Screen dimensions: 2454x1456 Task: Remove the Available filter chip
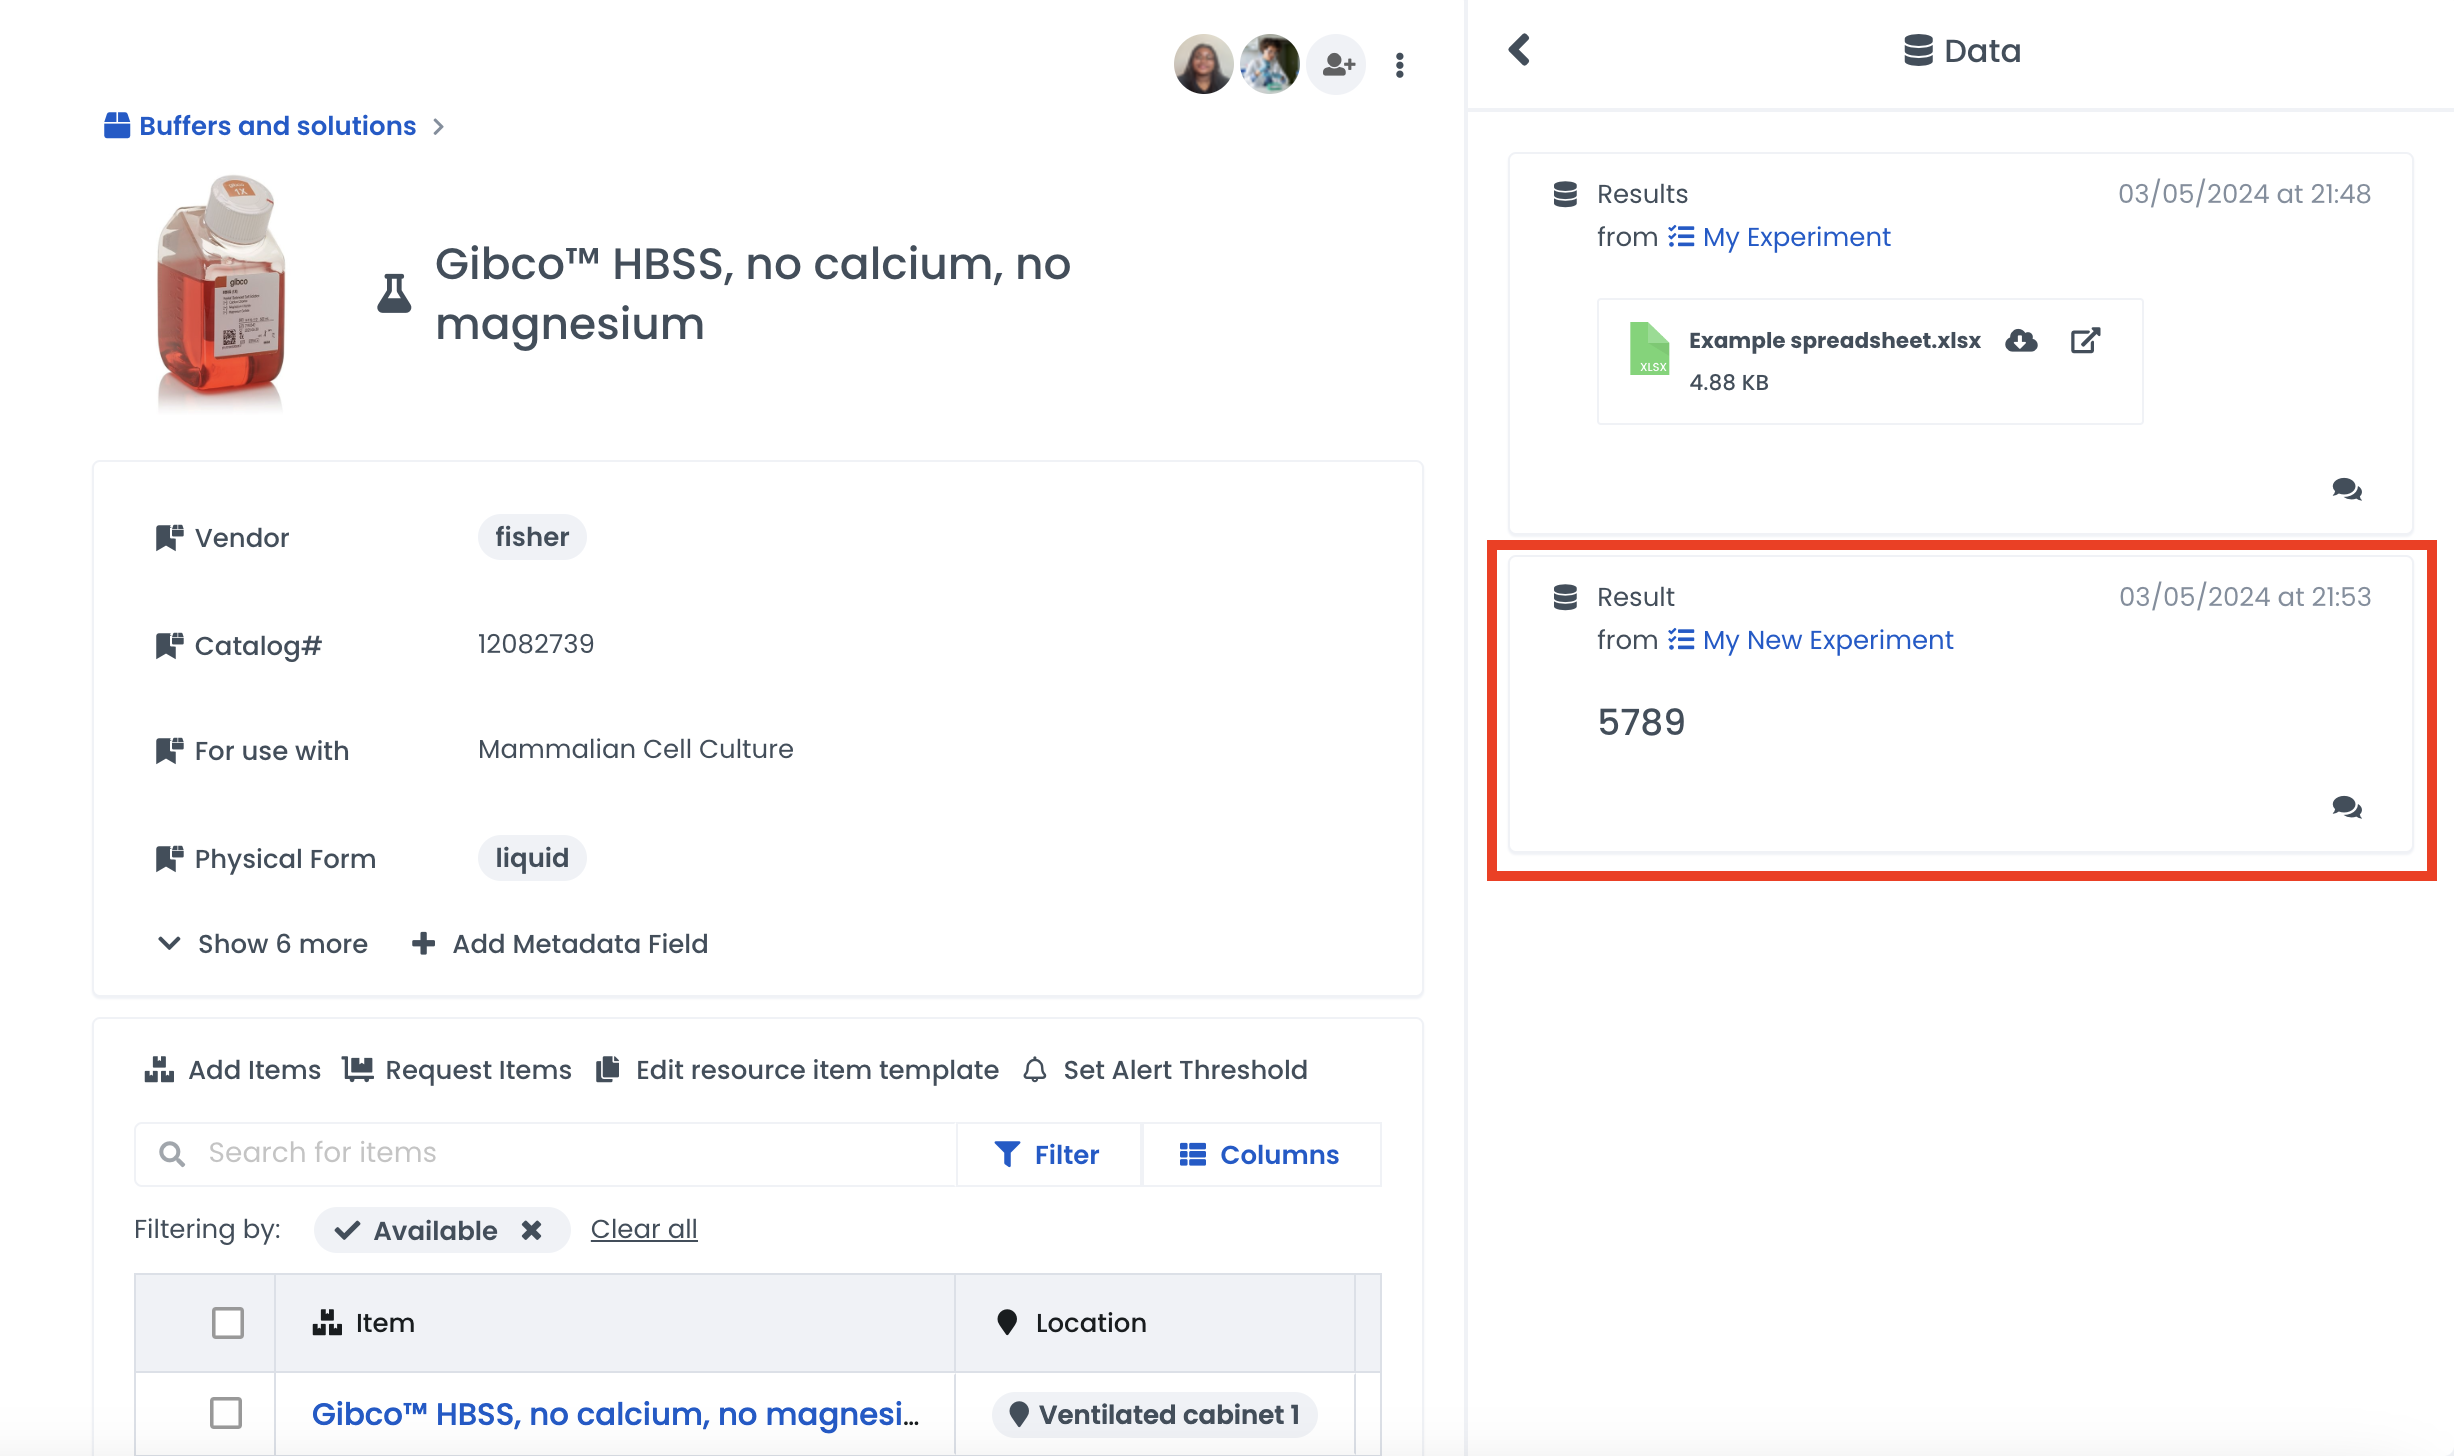coord(532,1230)
